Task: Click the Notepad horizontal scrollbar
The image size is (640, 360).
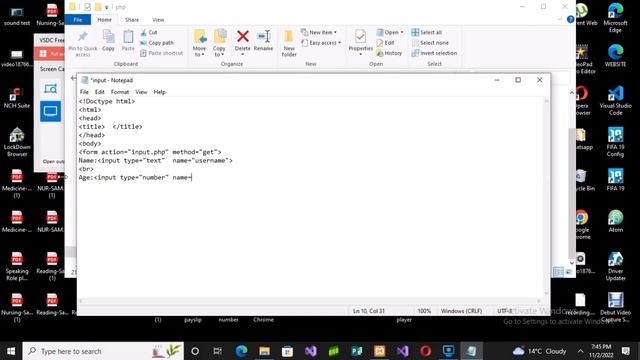Action: 310,301
